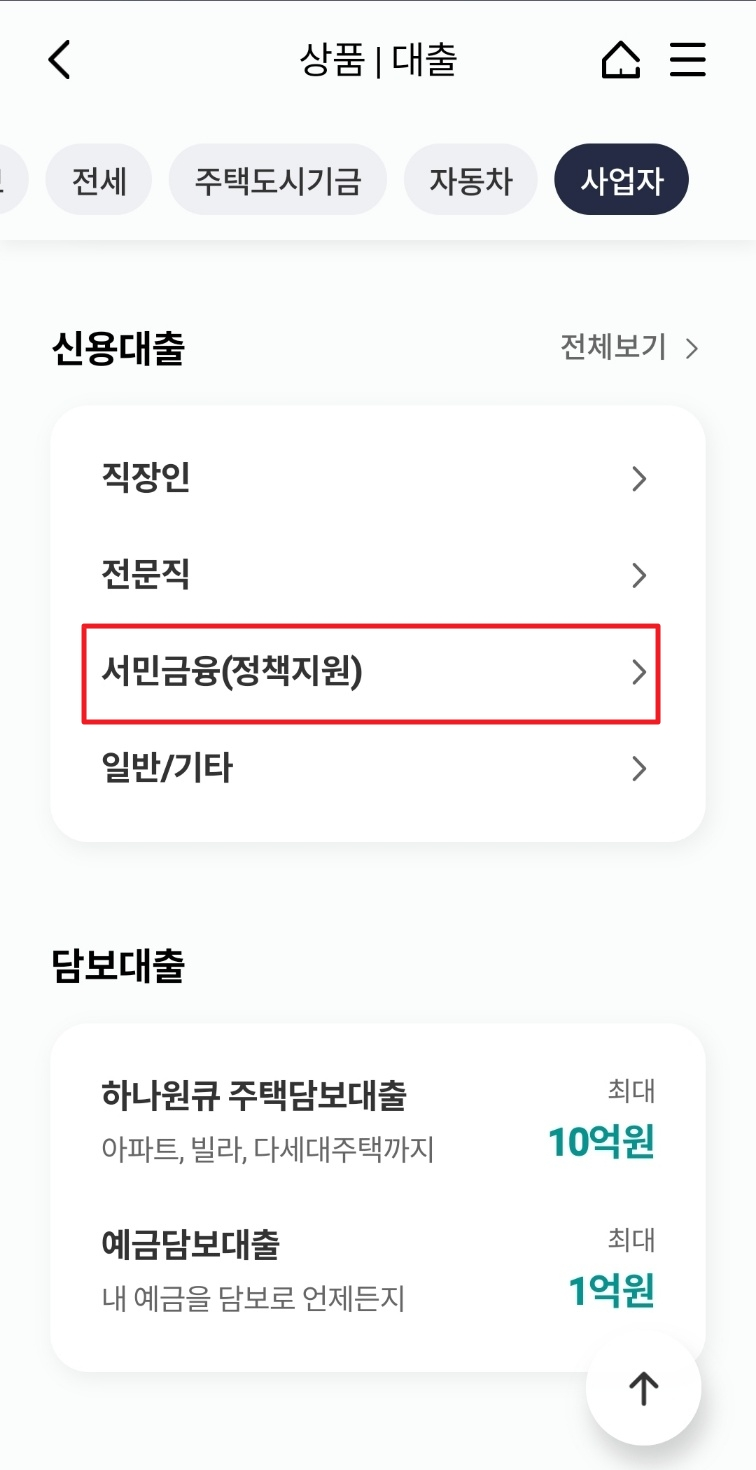
Task: Switch to the 주택도시기금 category
Action: (x=277, y=179)
